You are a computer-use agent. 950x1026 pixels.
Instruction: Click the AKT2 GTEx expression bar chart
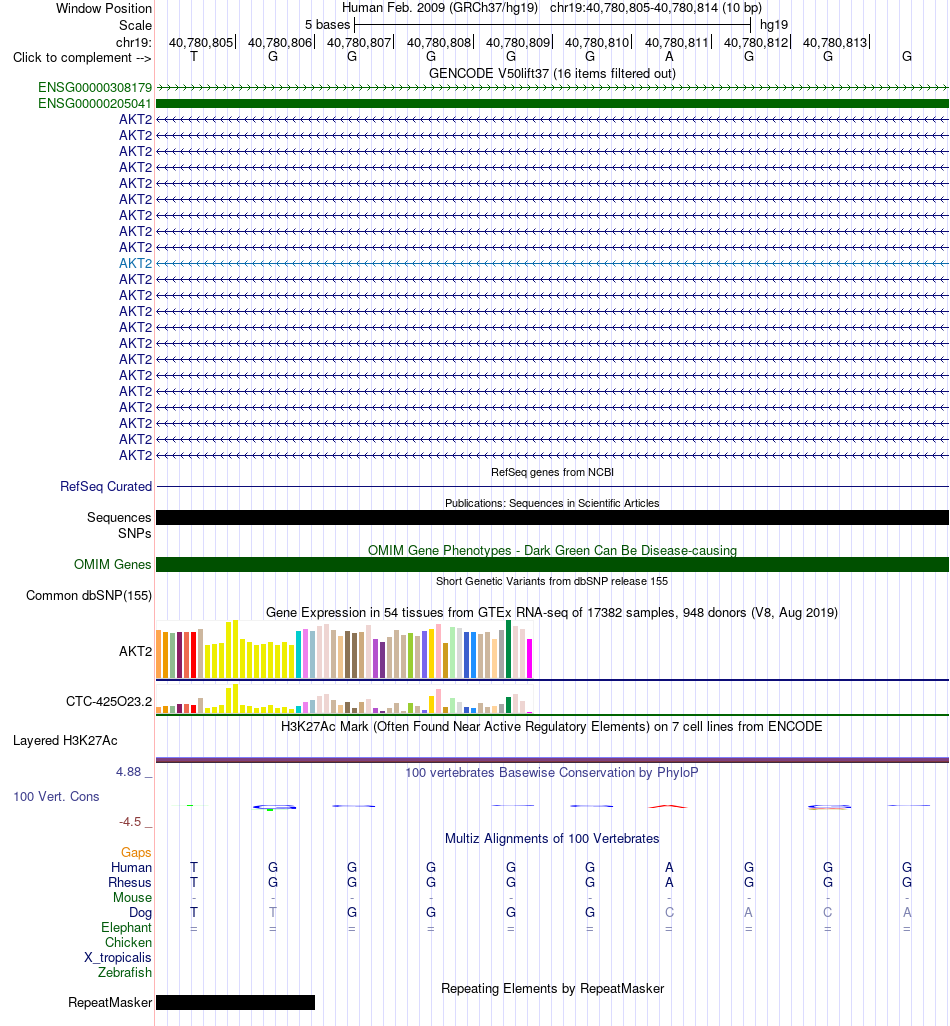pyautogui.click(x=344, y=649)
